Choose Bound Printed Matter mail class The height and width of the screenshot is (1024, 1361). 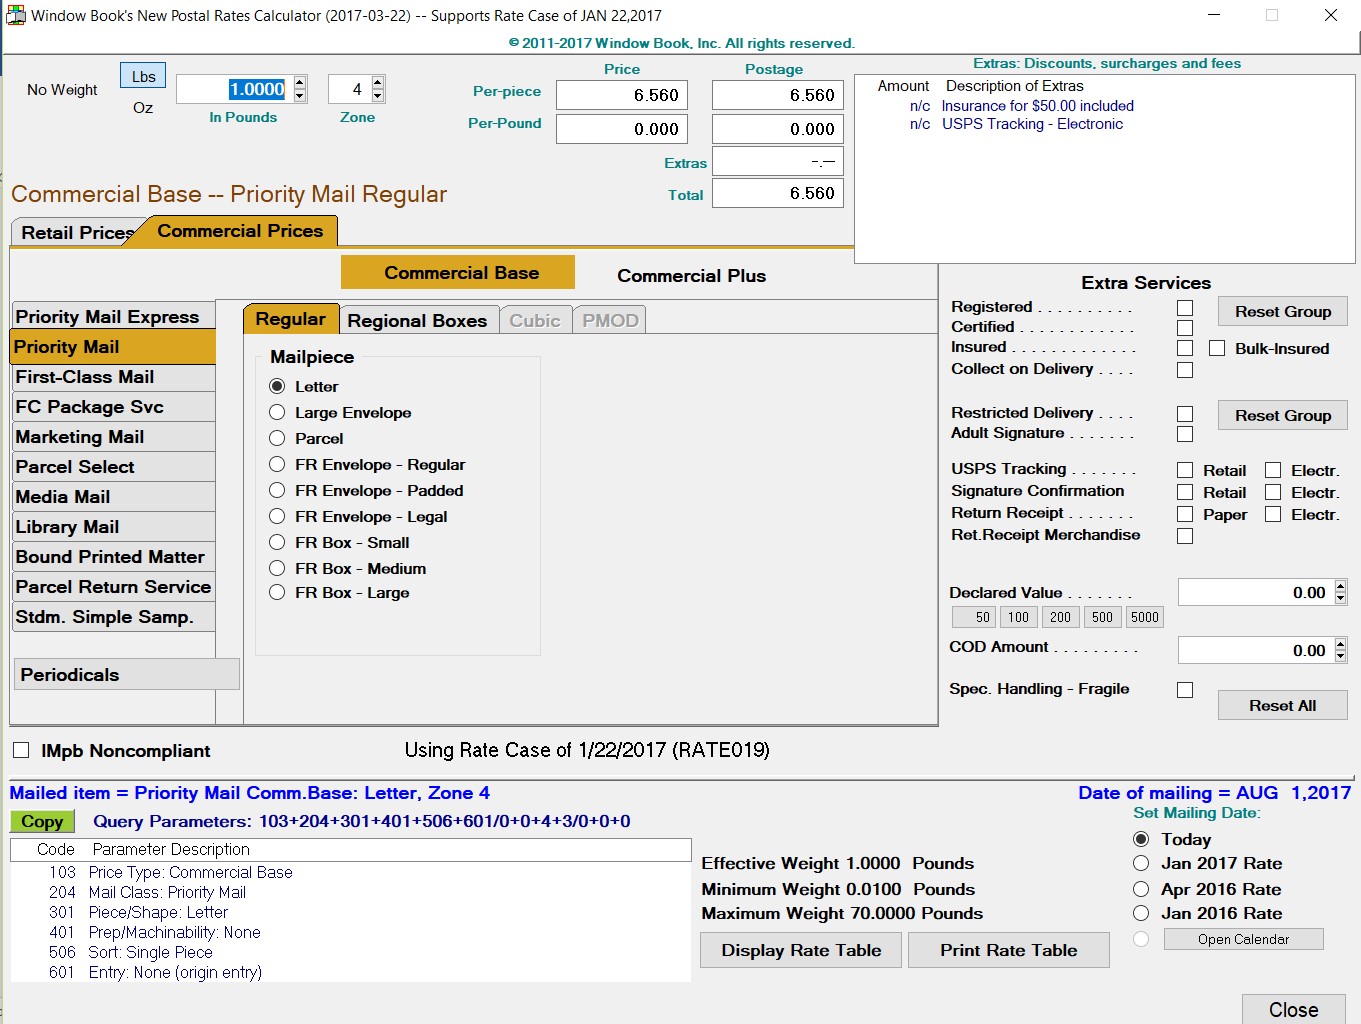[112, 556]
